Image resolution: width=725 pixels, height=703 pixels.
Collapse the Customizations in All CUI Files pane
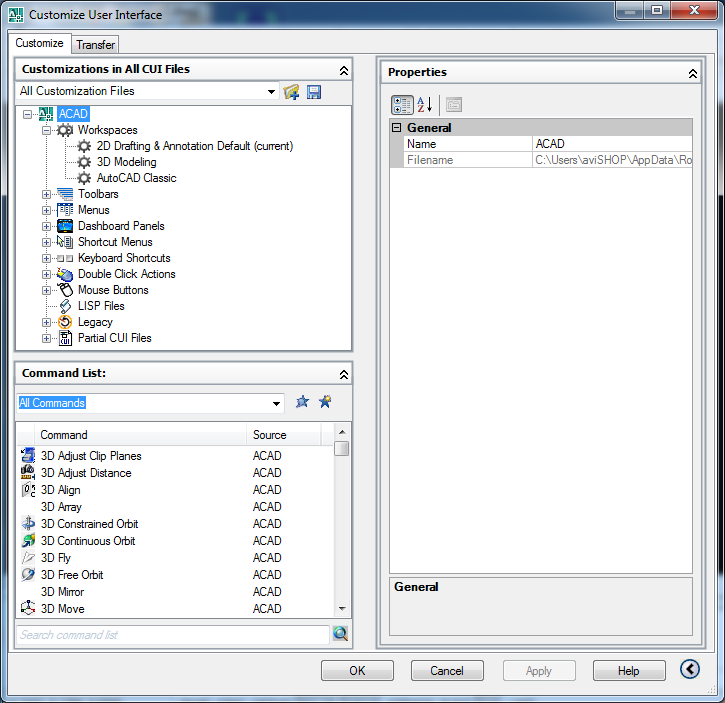[344, 71]
